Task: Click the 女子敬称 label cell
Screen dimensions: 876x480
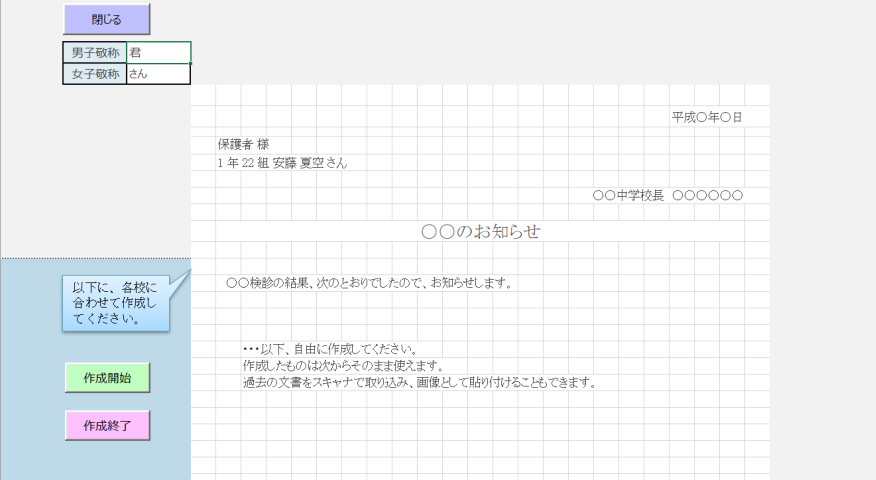Action: 95,74
